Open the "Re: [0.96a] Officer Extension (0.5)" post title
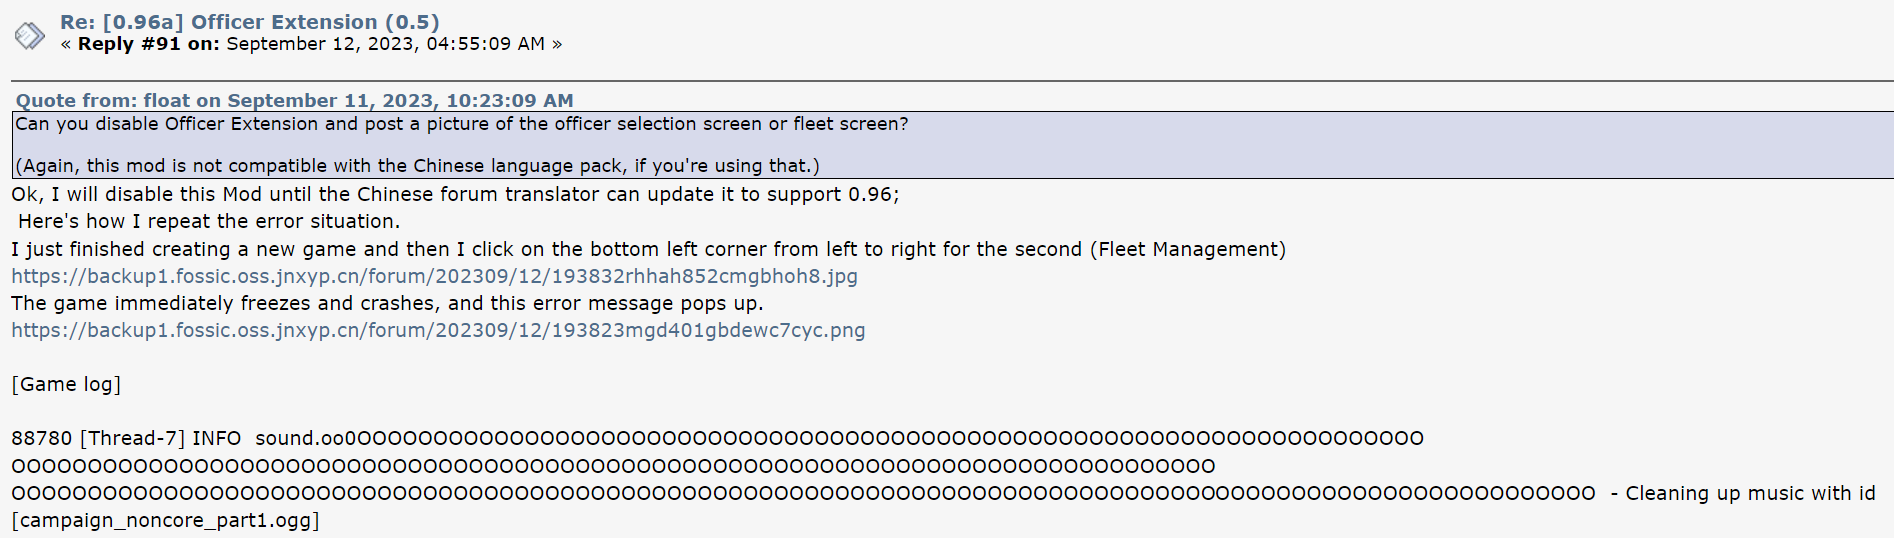The image size is (1894, 538). pos(249,22)
